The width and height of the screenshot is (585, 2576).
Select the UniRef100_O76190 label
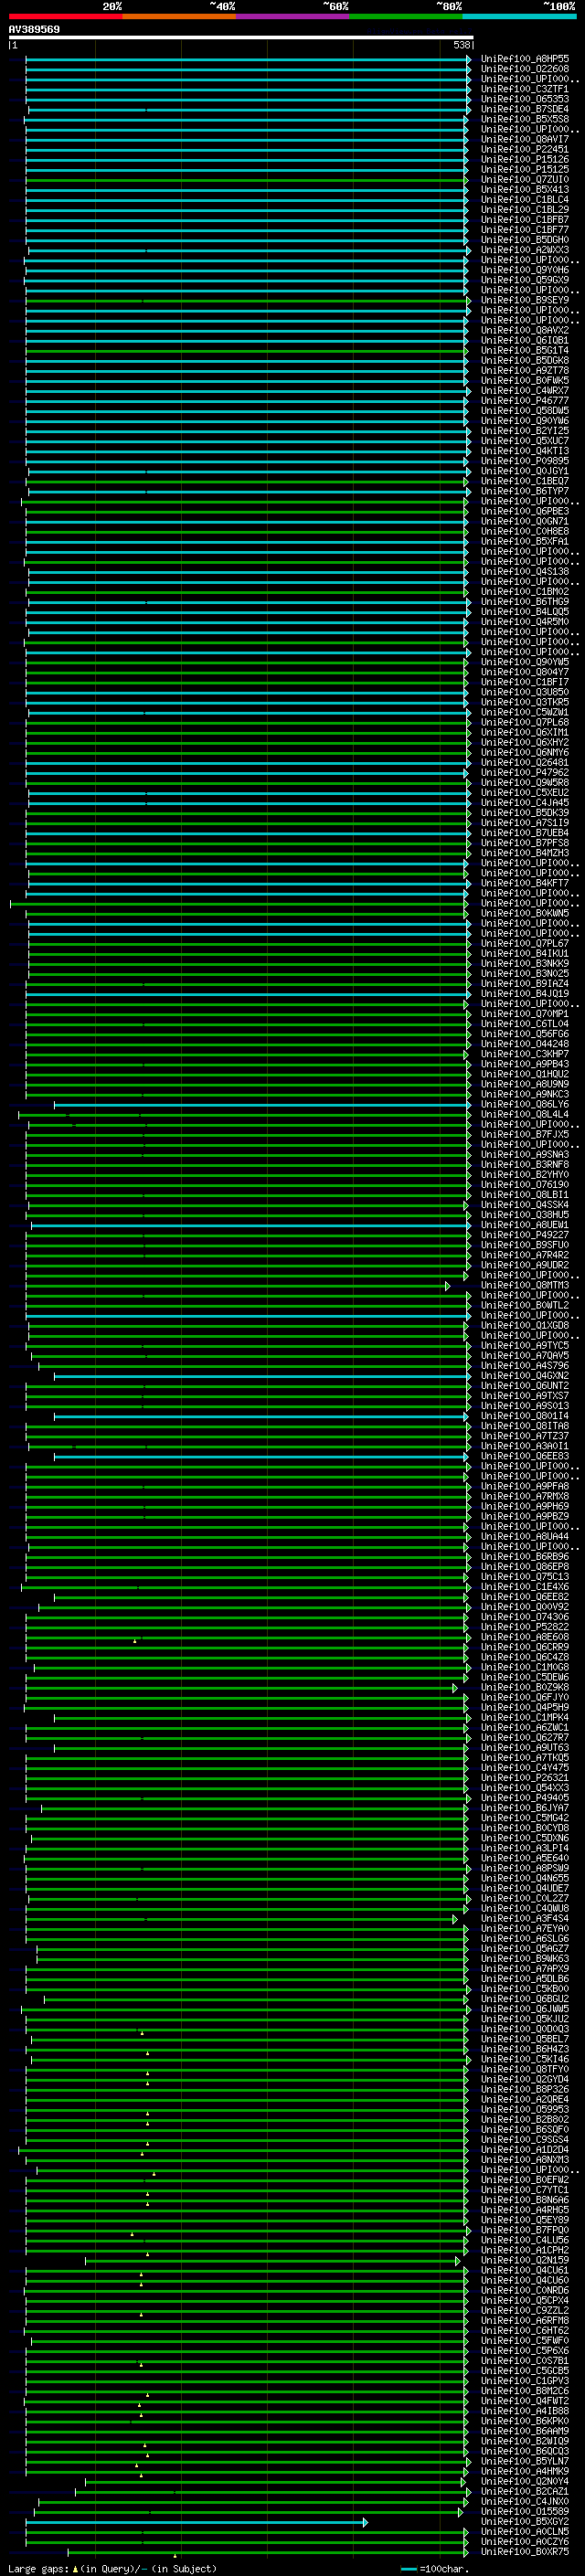tap(525, 1184)
